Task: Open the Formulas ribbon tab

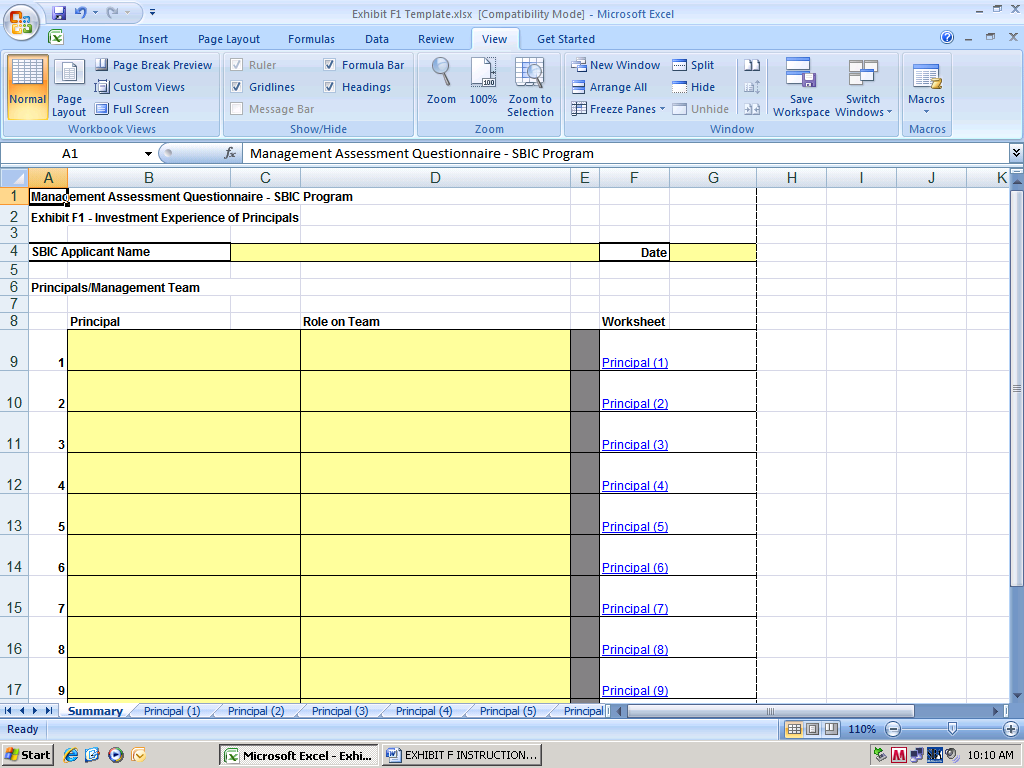Action: [x=311, y=39]
